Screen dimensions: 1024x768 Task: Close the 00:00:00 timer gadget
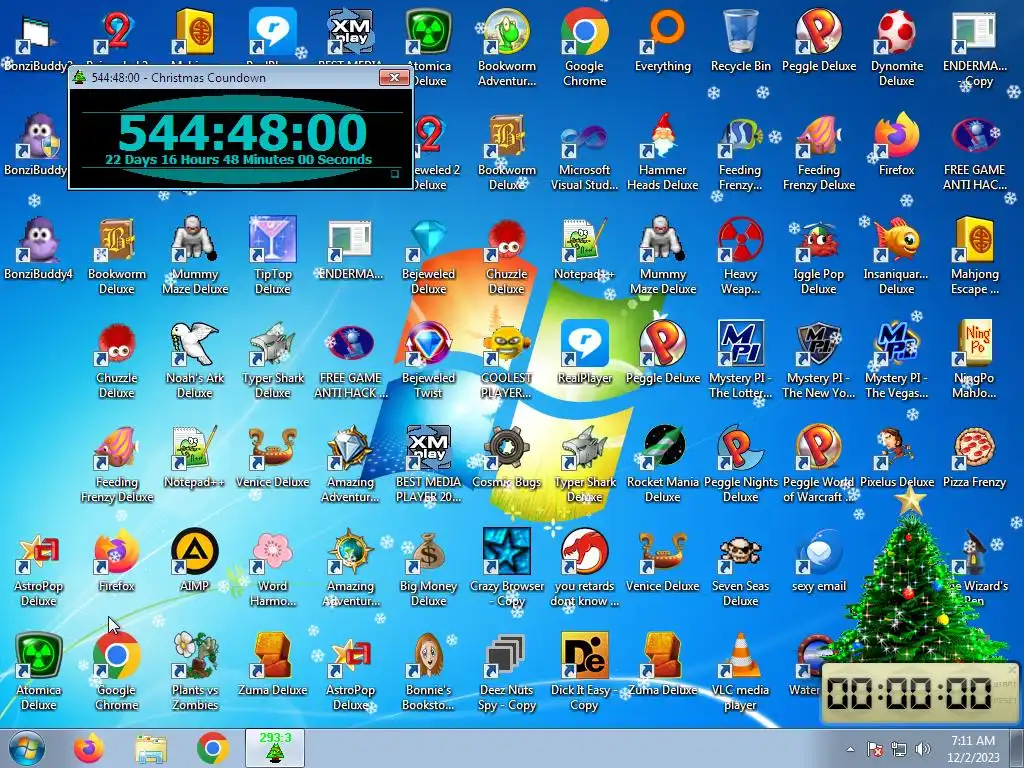(1012, 669)
